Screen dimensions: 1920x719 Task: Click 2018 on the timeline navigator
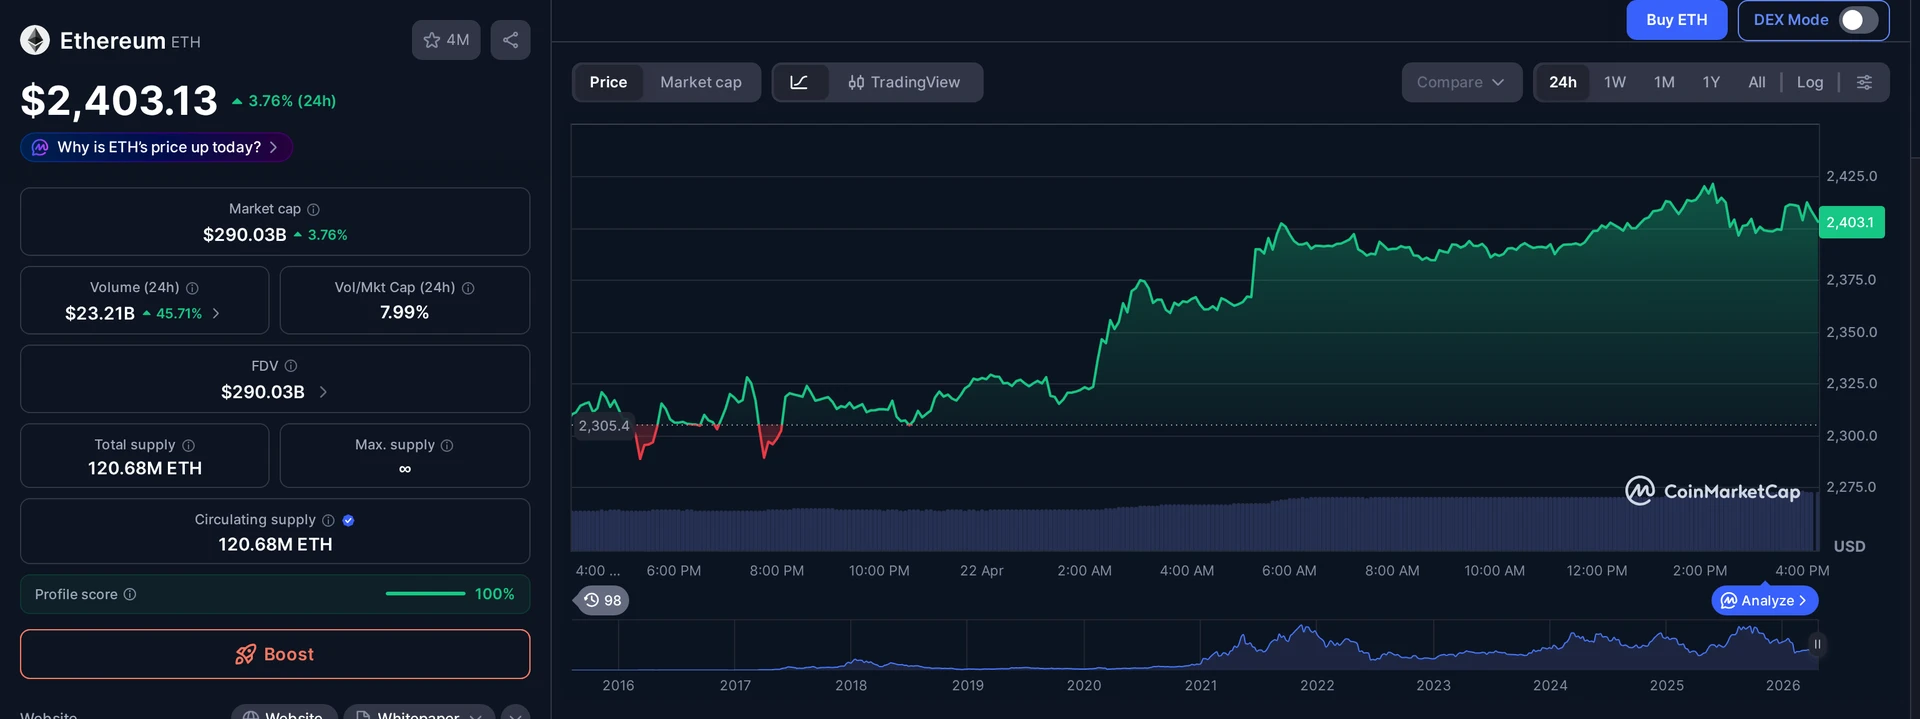click(x=851, y=685)
